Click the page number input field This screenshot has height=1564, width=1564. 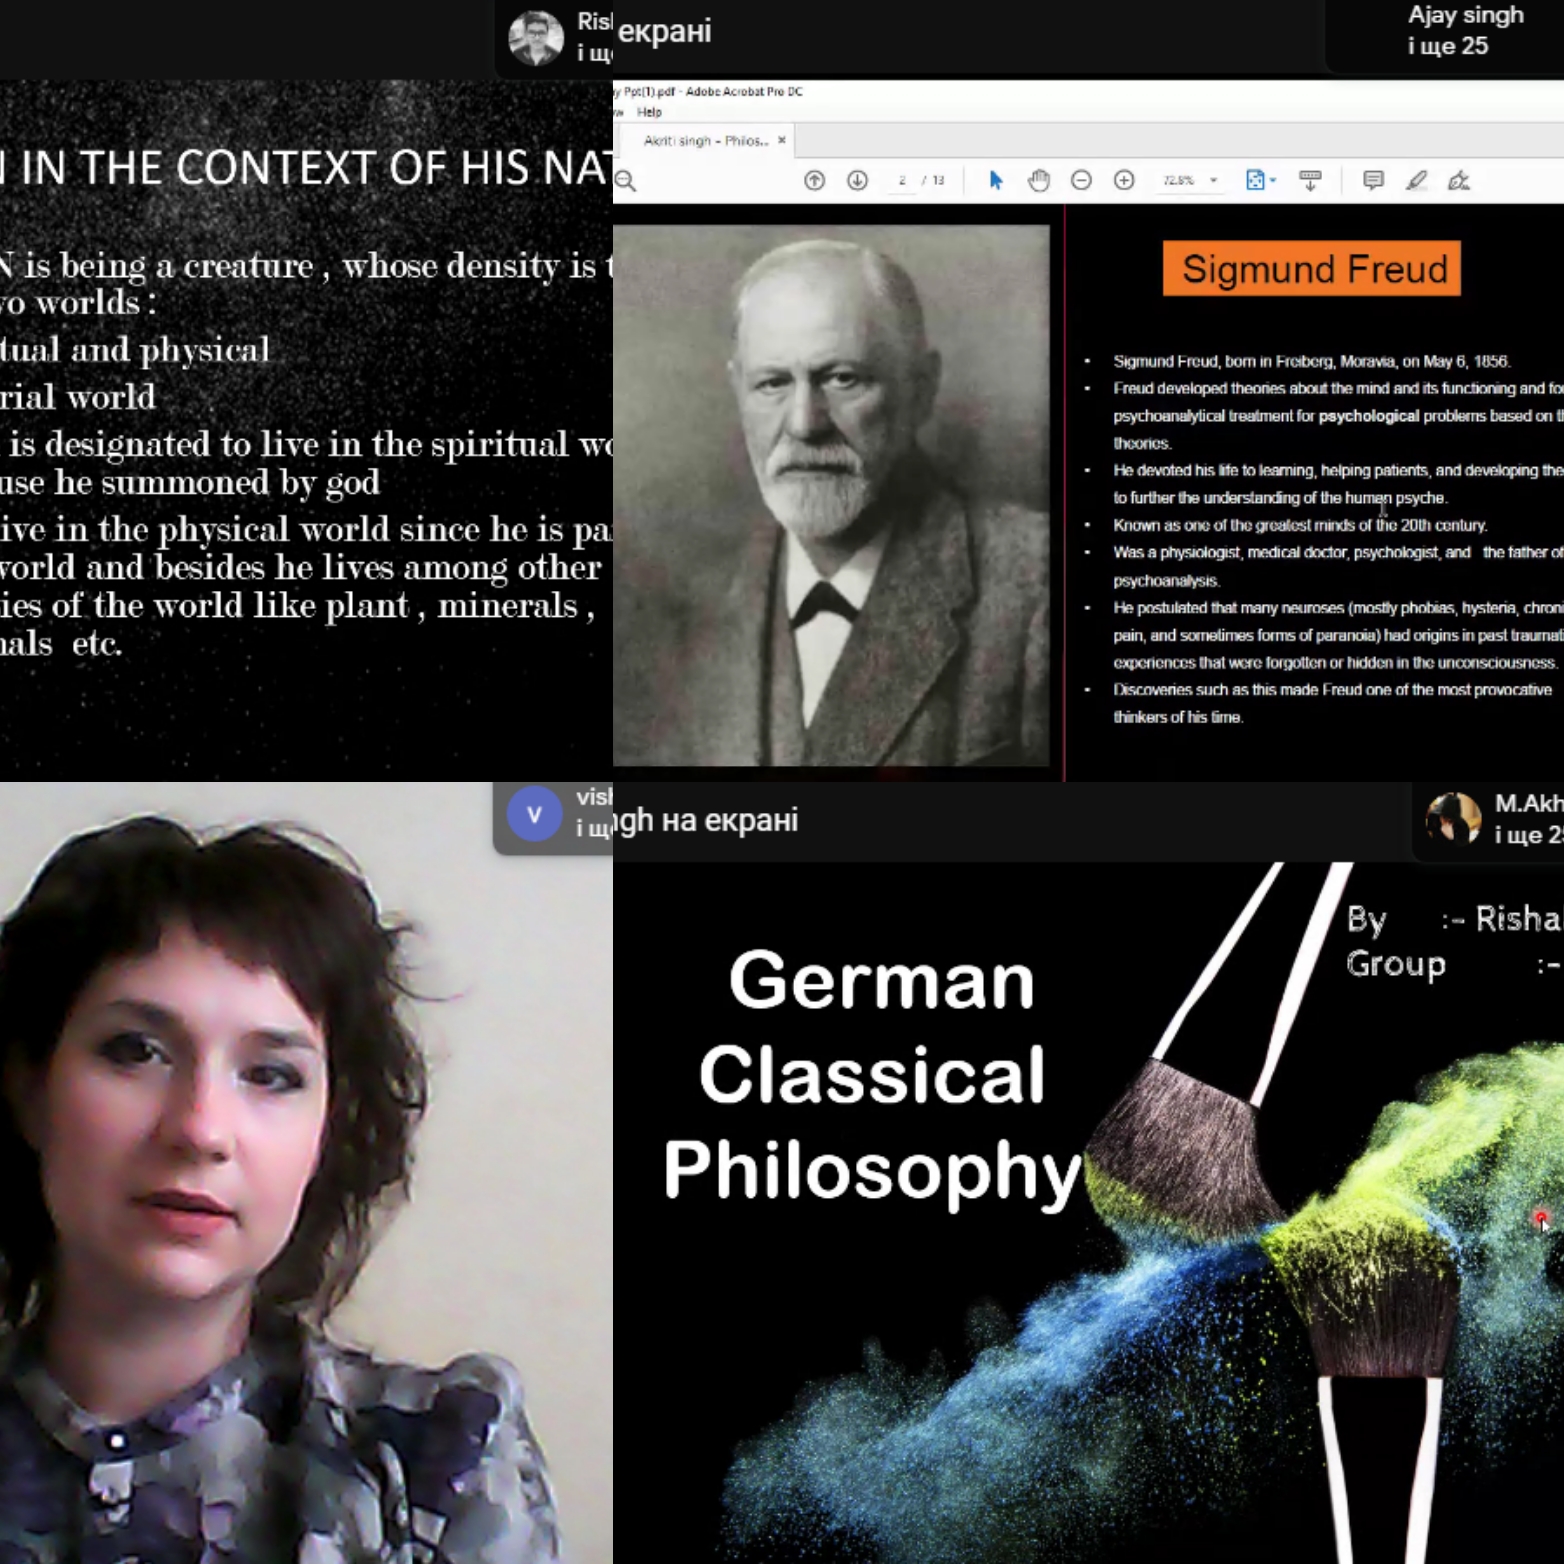tap(902, 180)
